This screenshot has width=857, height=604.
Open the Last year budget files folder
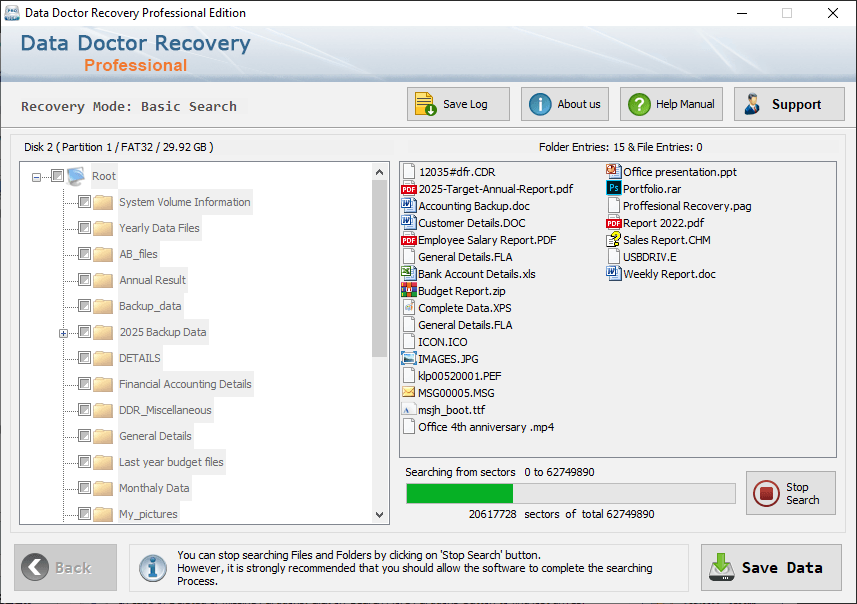pos(171,462)
